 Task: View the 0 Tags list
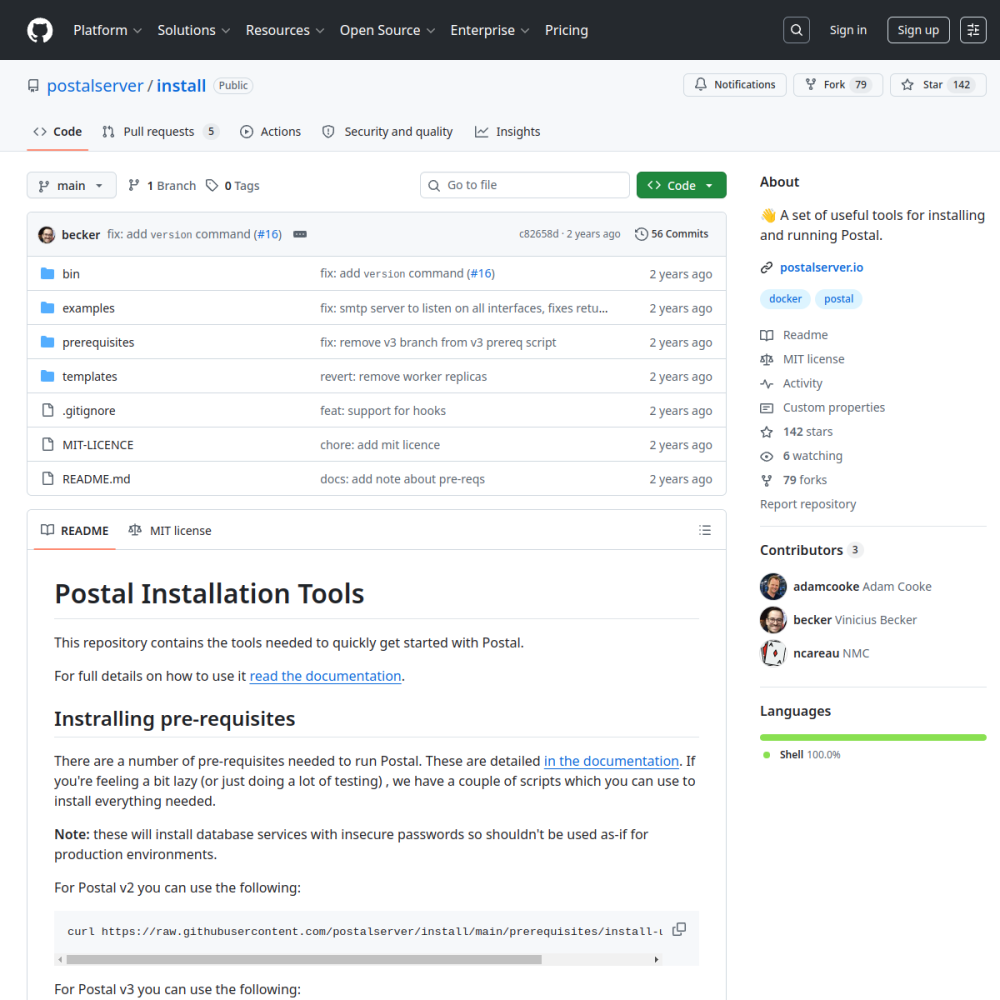pos(233,185)
